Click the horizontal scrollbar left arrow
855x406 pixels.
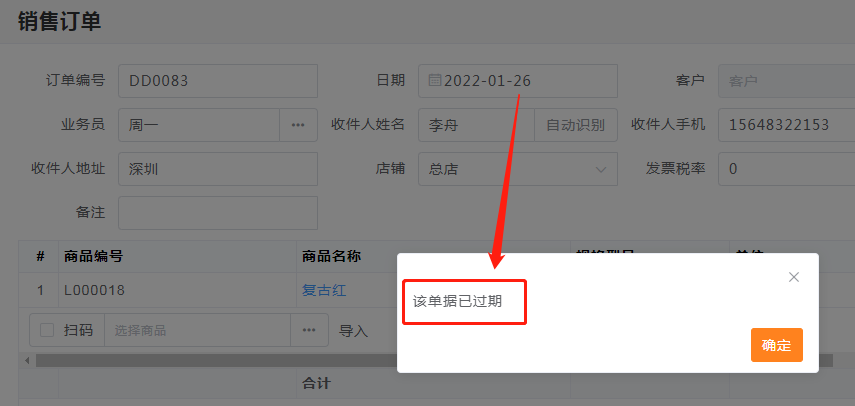pos(26,360)
